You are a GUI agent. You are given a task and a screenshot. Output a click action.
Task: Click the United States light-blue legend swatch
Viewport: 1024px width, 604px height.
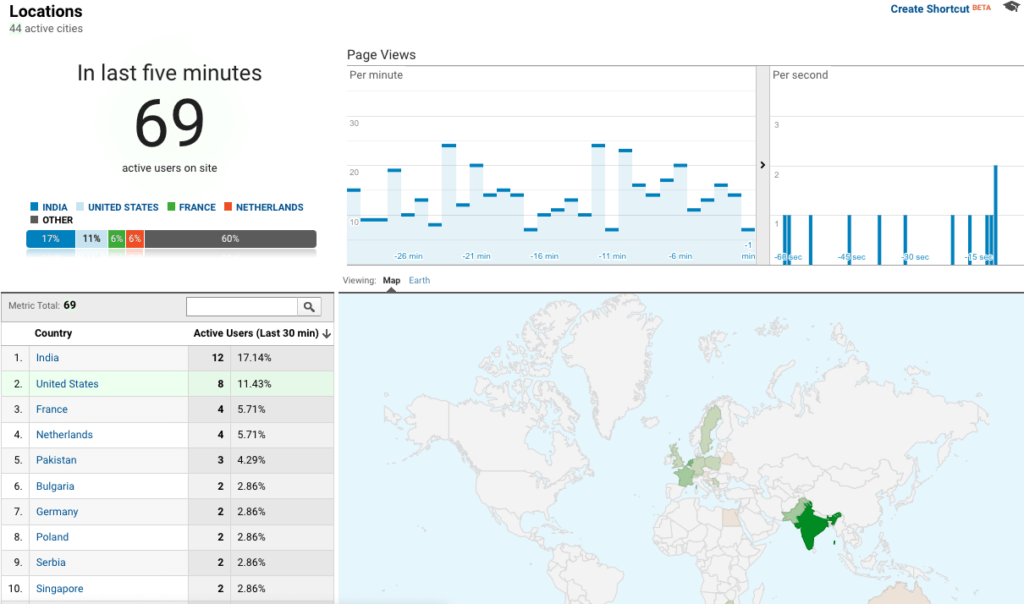(x=80, y=206)
